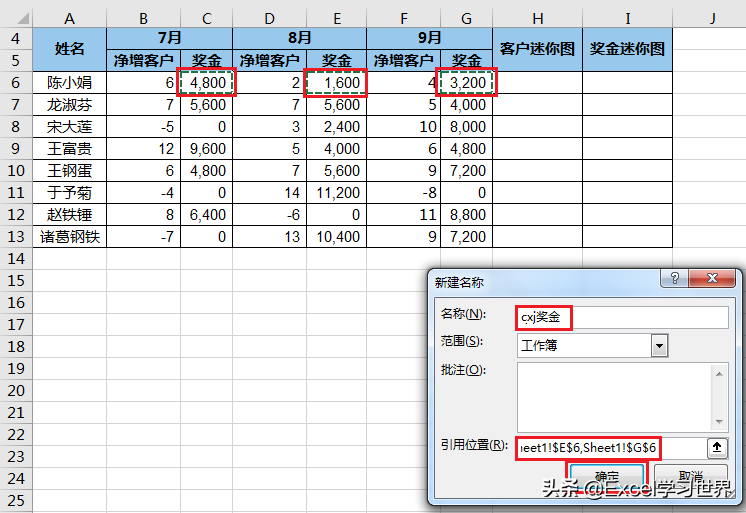746x513 pixels.
Task: Select column E header
Action: point(336,19)
